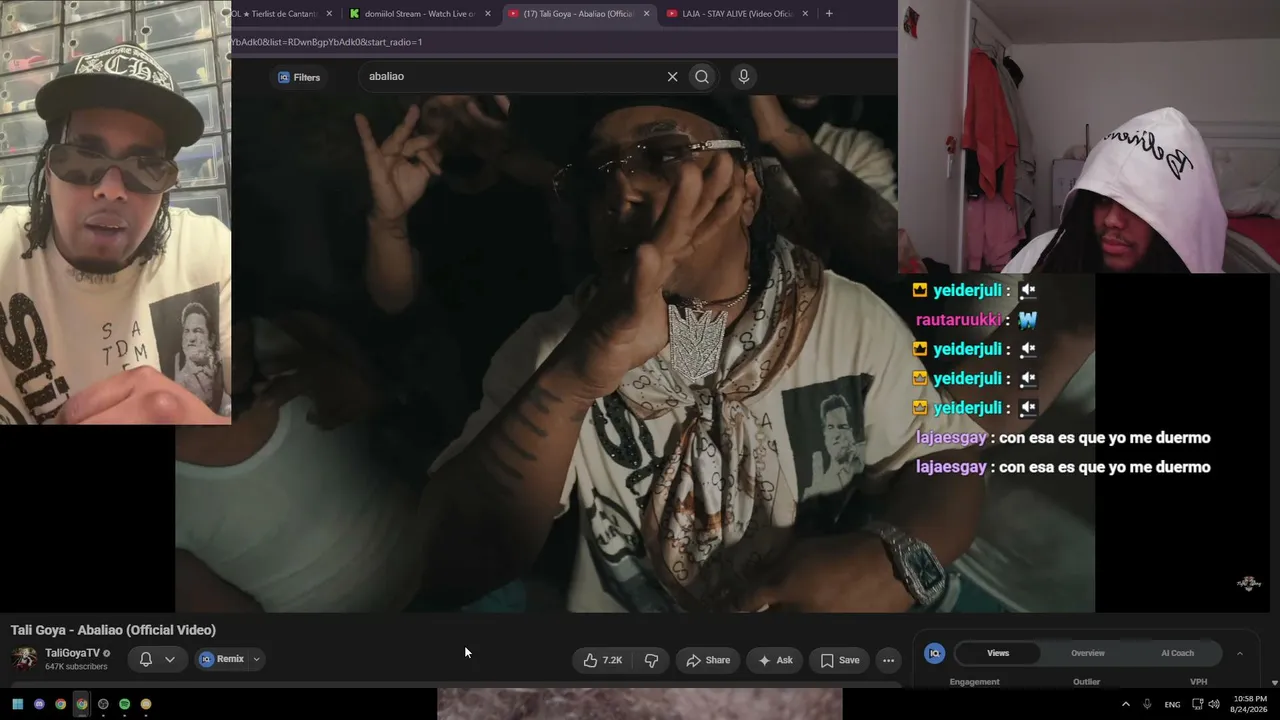
Task: Open network settings from system tray
Action: [x=1198, y=704]
